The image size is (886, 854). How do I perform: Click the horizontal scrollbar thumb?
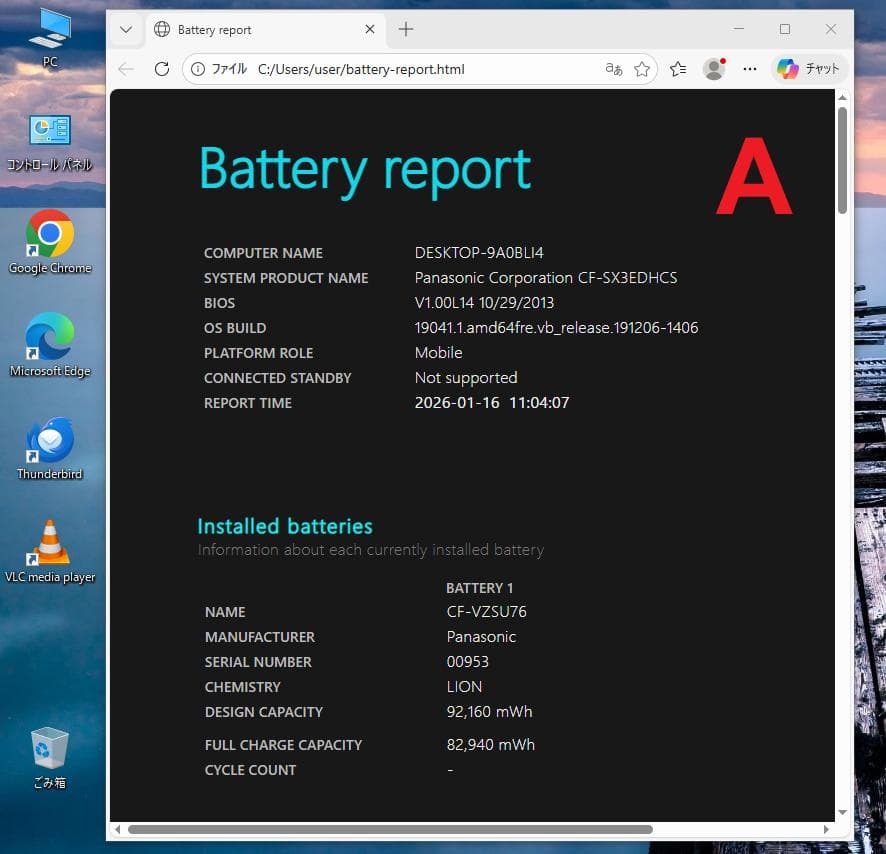coord(390,829)
